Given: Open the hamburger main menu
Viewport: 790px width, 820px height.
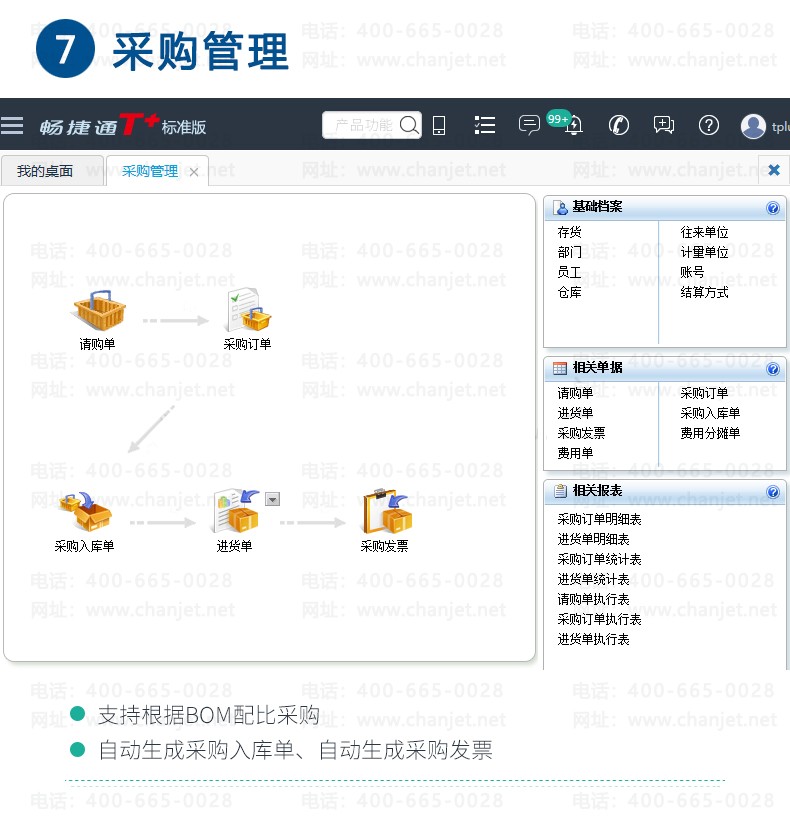Looking at the screenshot, I should click(x=12, y=126).
